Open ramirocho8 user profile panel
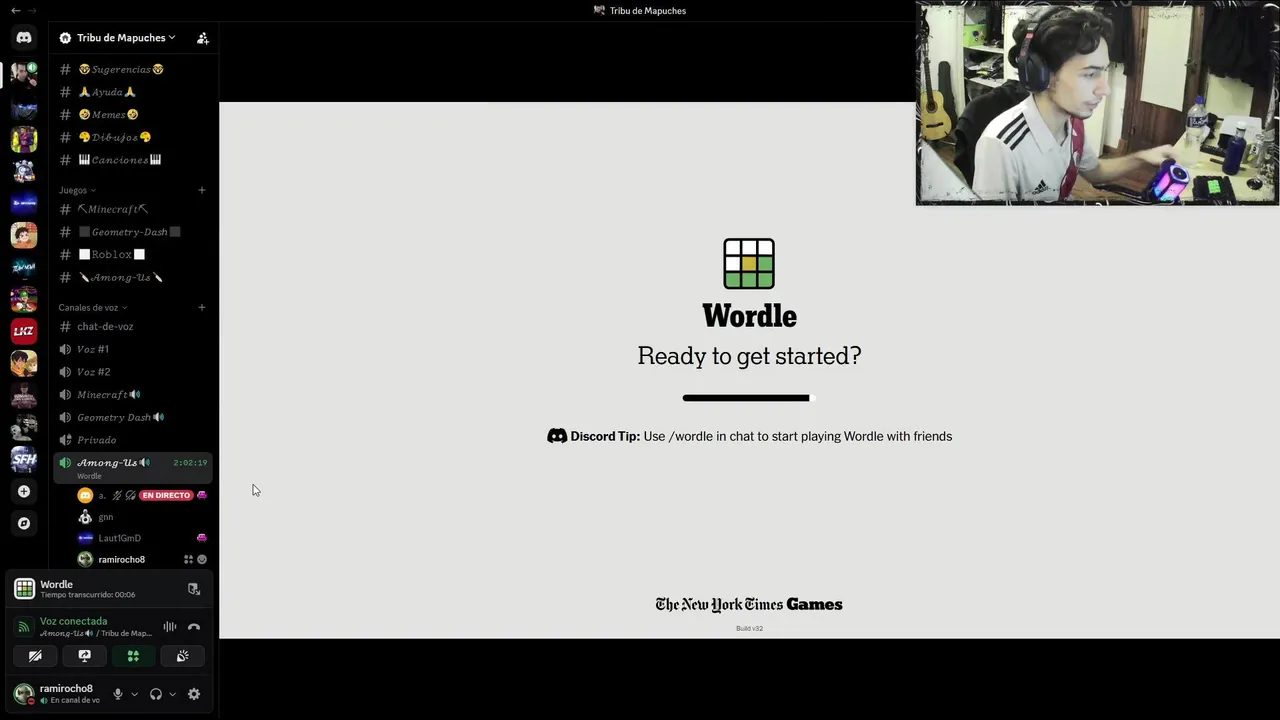Image resolution: width=1280 pixels, height=720 pixels. point(58,694)
